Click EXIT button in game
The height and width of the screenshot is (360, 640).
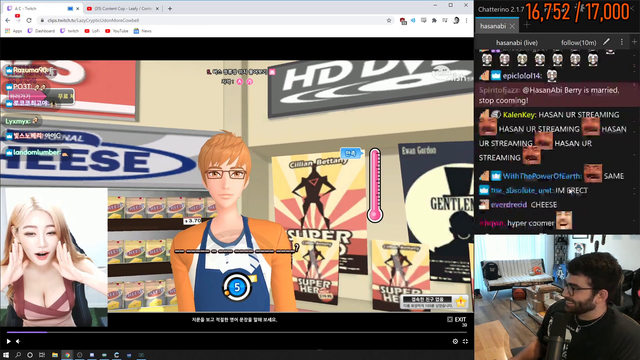(x=457, y=320)
